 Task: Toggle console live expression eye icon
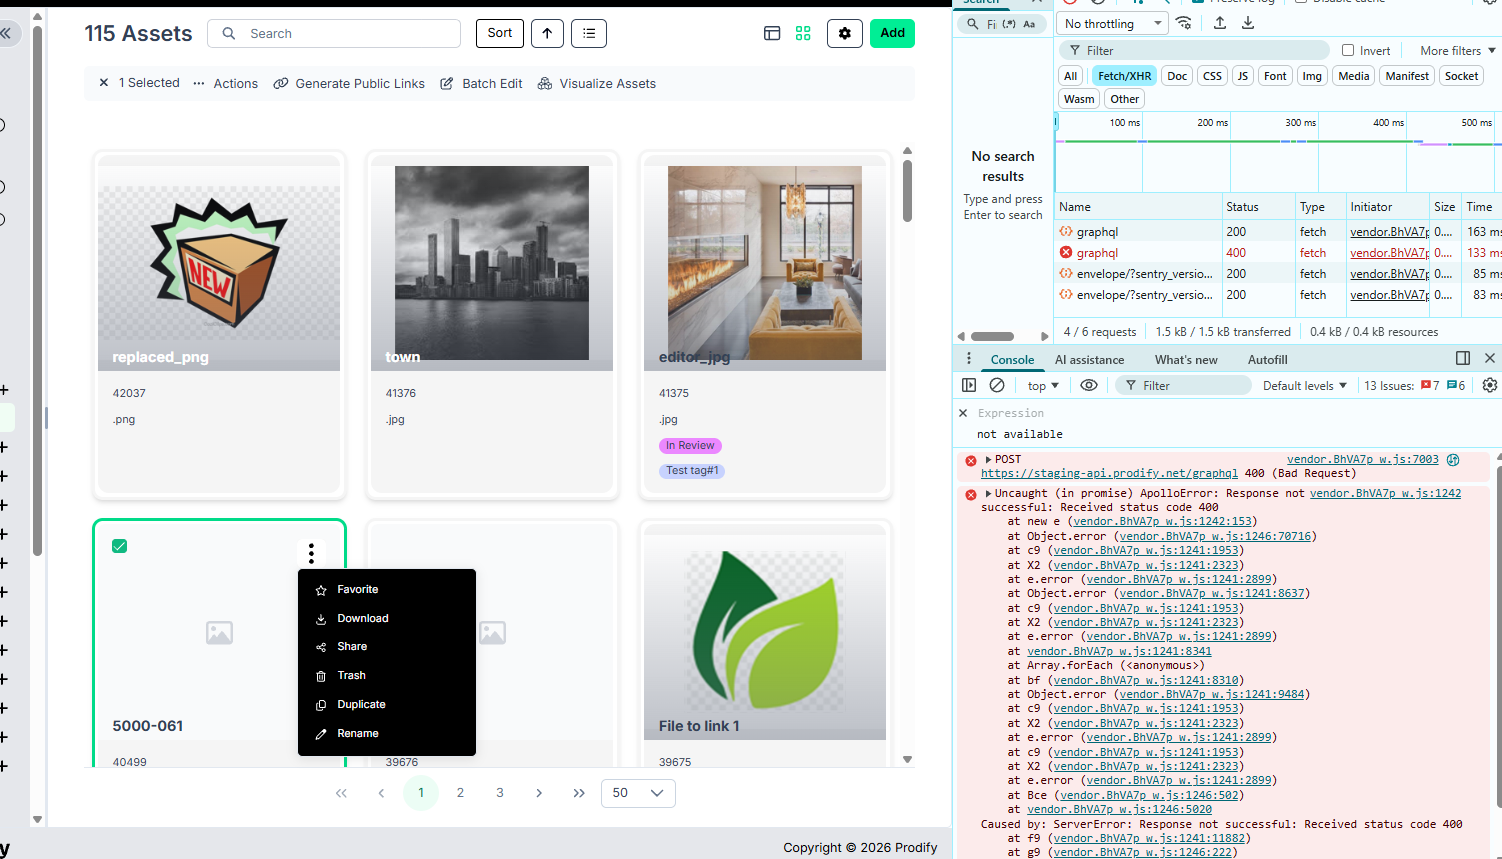tap(1089, 385)
